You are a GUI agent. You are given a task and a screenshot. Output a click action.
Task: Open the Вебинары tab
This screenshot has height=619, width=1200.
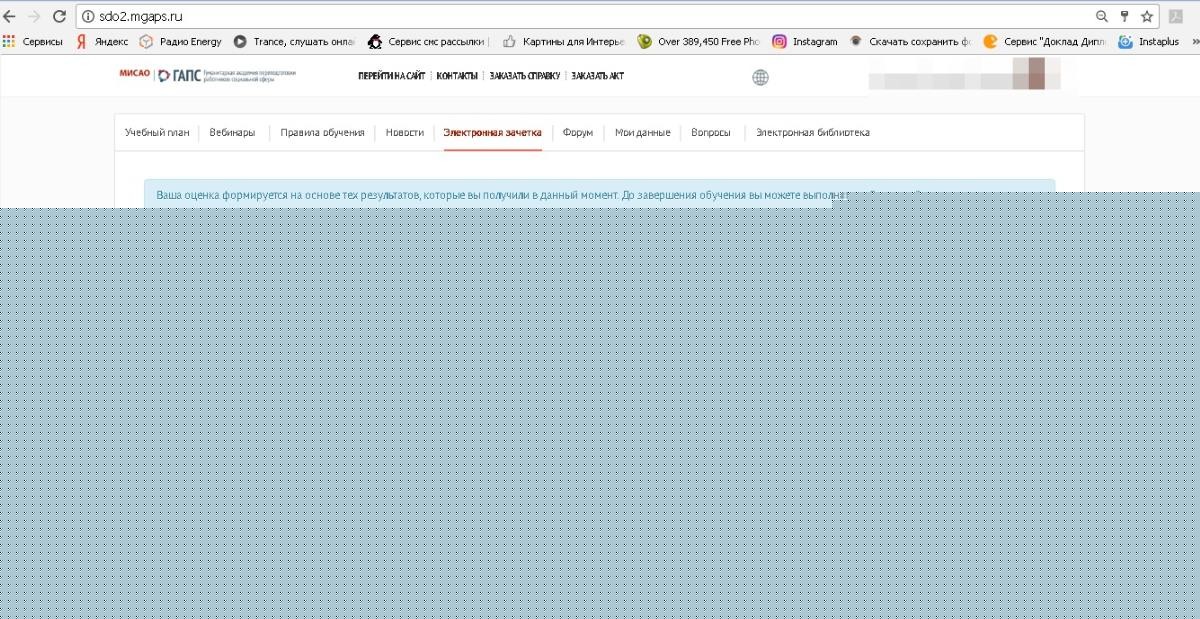pos(232,132)
